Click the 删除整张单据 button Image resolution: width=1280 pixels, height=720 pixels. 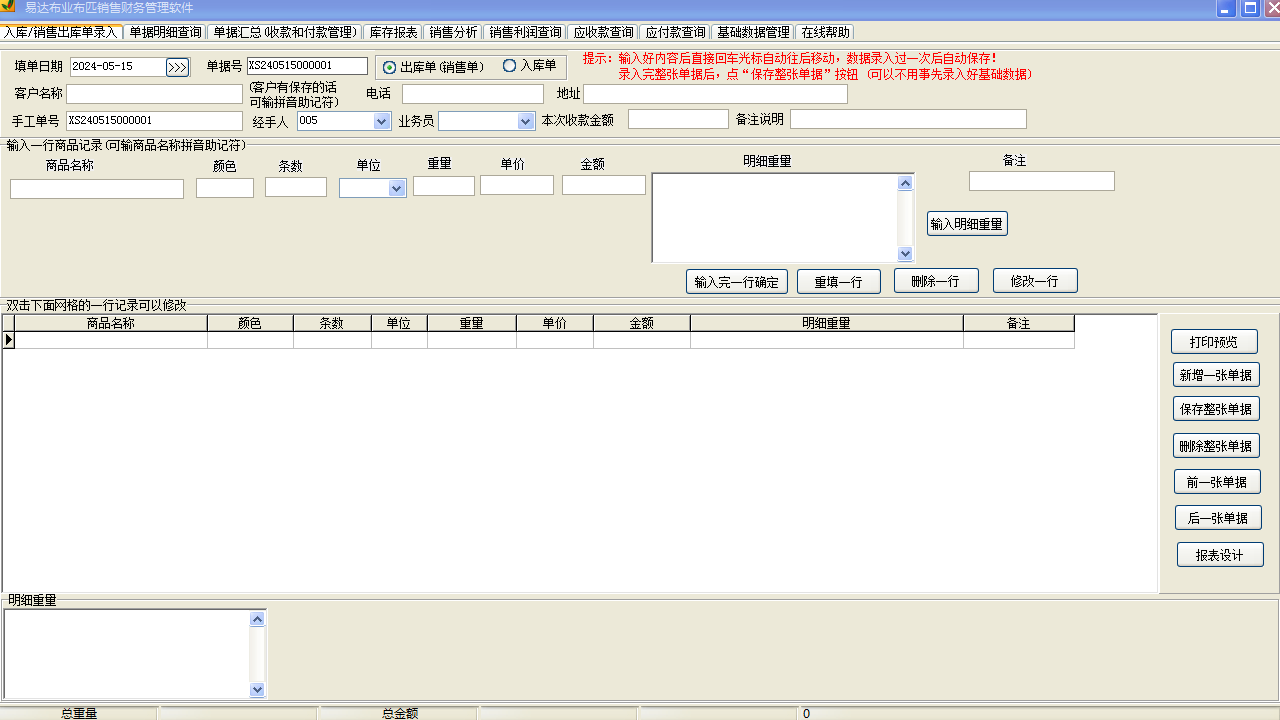[x=1216, y=445]
